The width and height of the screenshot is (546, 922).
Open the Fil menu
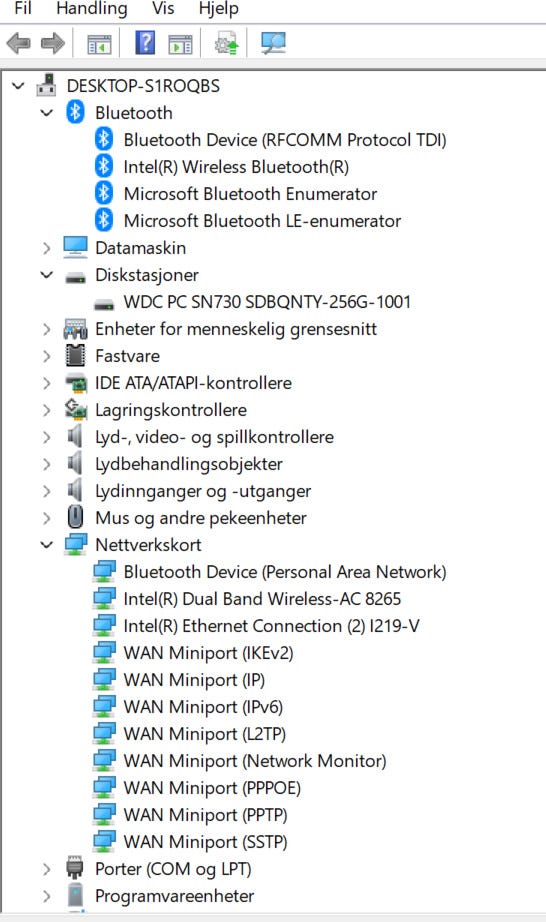(x=23, y=8)
